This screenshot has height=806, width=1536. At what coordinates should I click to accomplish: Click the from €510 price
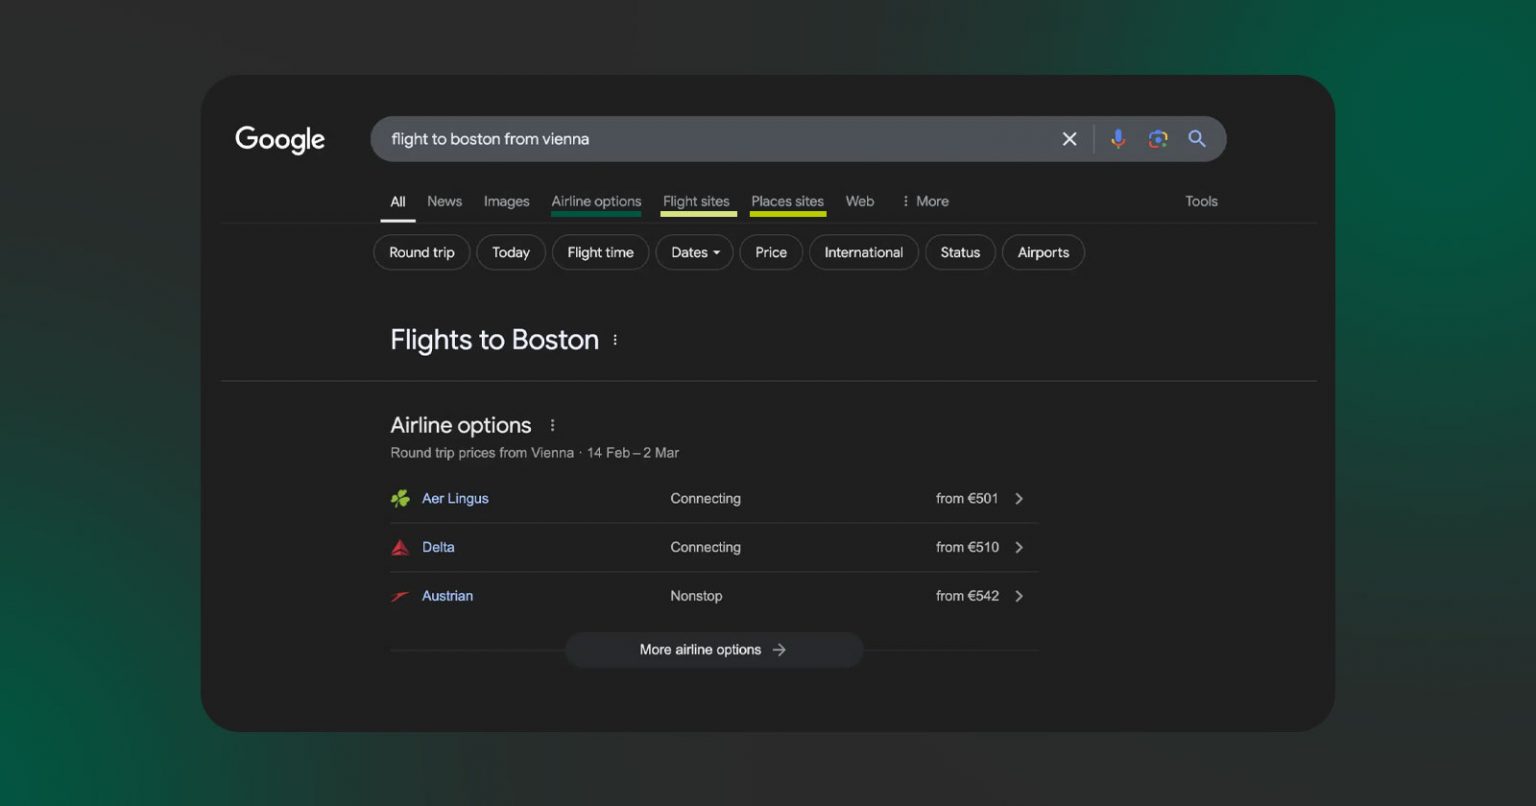[967, 547]
